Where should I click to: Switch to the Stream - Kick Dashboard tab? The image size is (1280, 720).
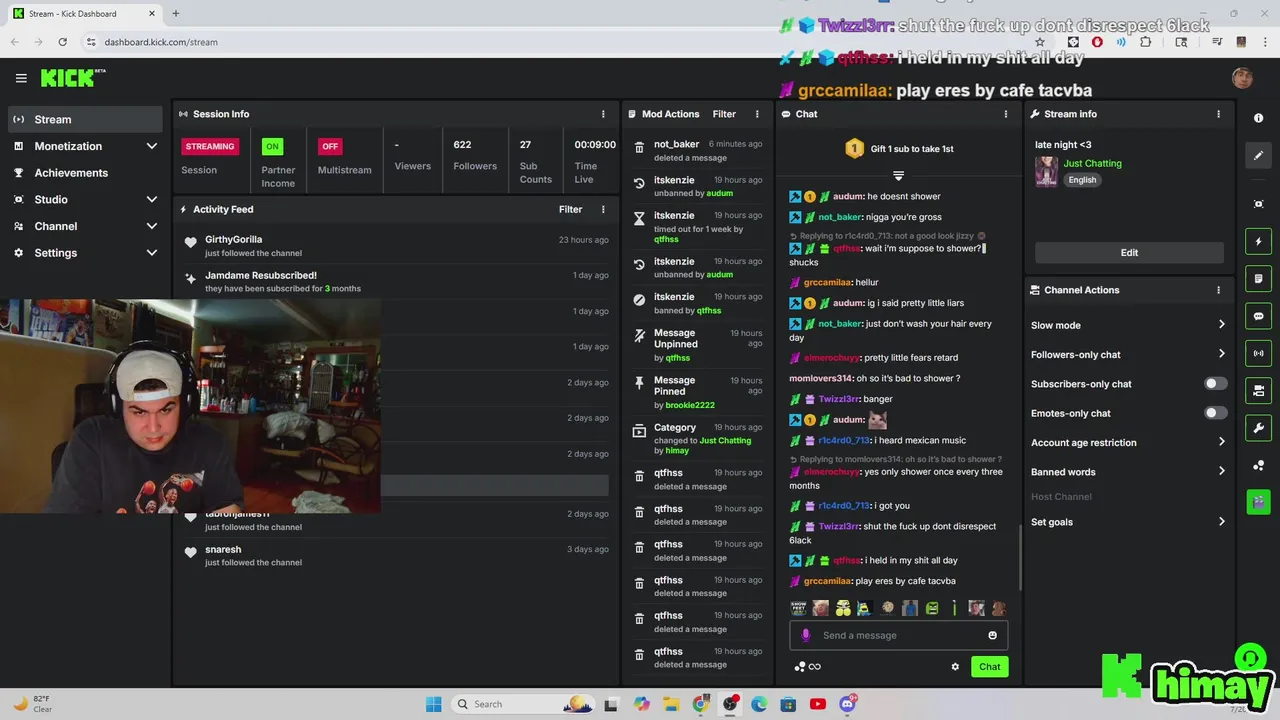tap(83, 14)
